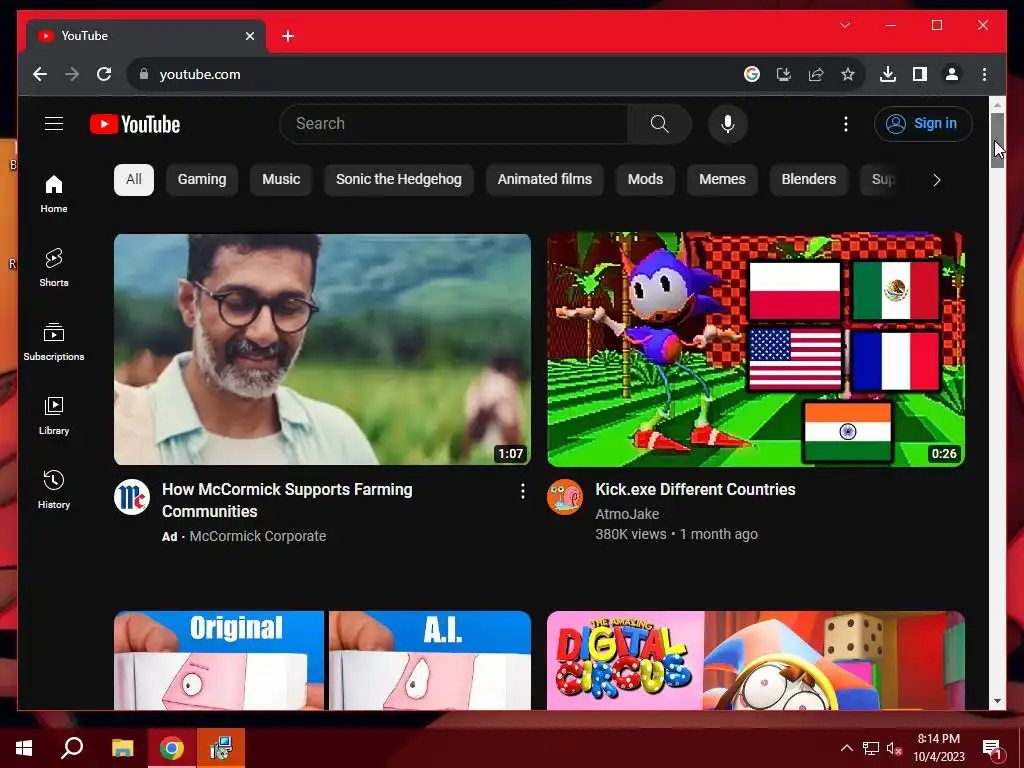Show hidden system tray icons

pos(846,748)
